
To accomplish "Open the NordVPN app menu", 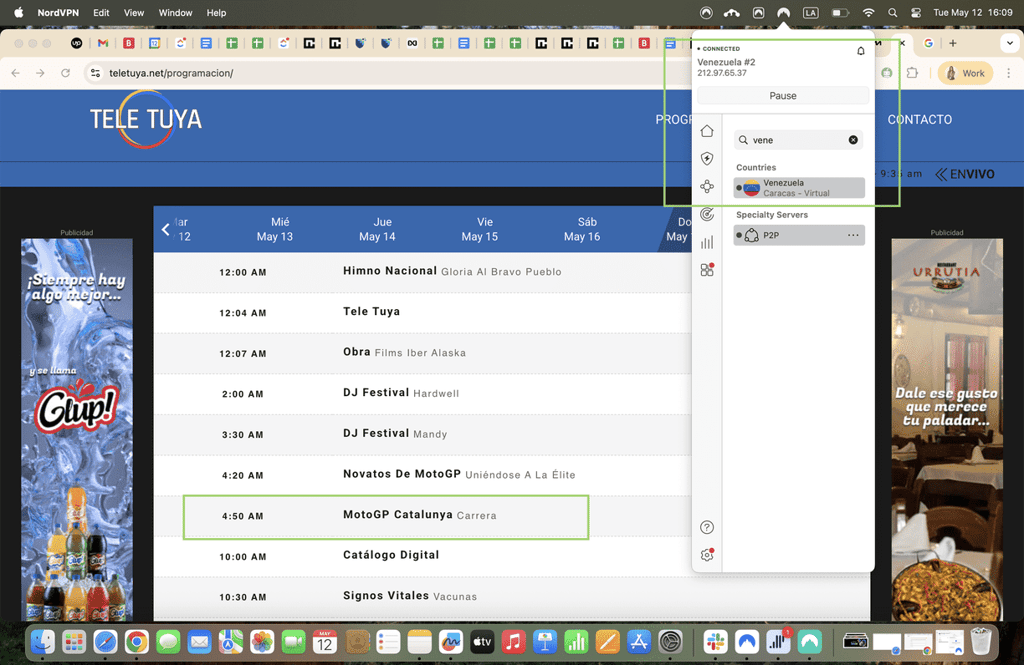I will coord(58,12).
